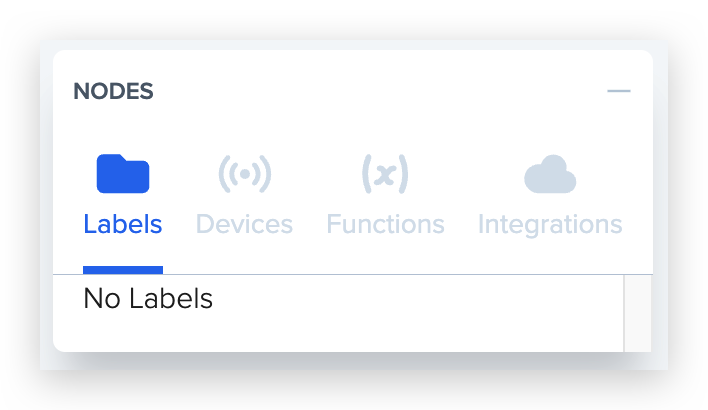Minimize the NODES card using the dash
Image resolution: width=708 pixels, height=410 pixels.
point(619,91)
